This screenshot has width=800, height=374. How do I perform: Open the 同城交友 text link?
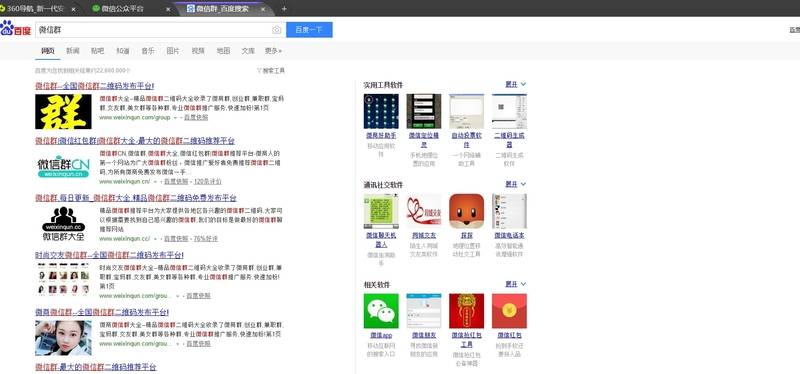423,236
